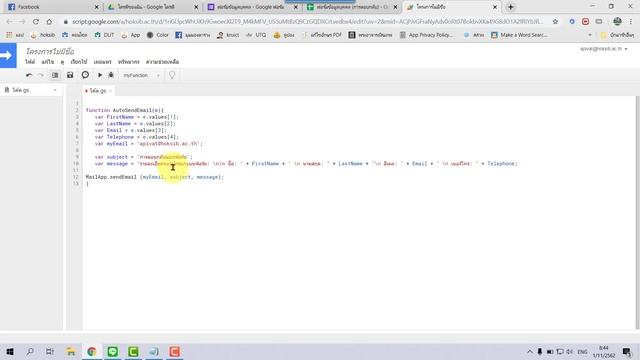Image resolution: width=640 pixels, height=360 pixels.
Task: Click the redo arrow in the editor toolbar
Action: (41, 75)
